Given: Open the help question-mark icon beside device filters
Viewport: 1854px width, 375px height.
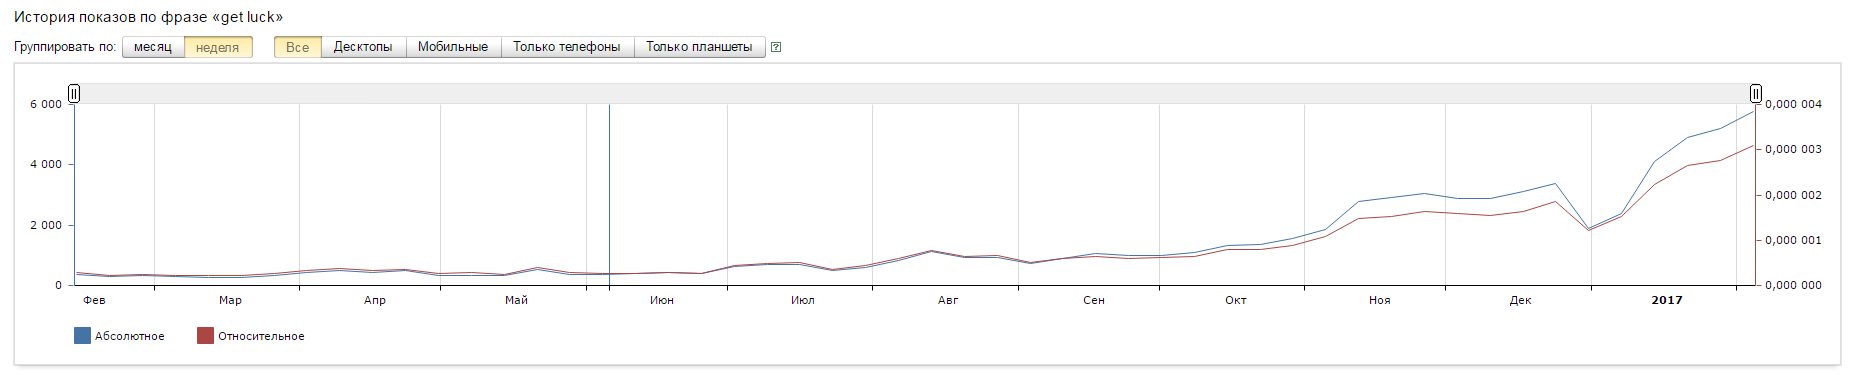Looking at the screenshot, I should (x=776, y=47).
